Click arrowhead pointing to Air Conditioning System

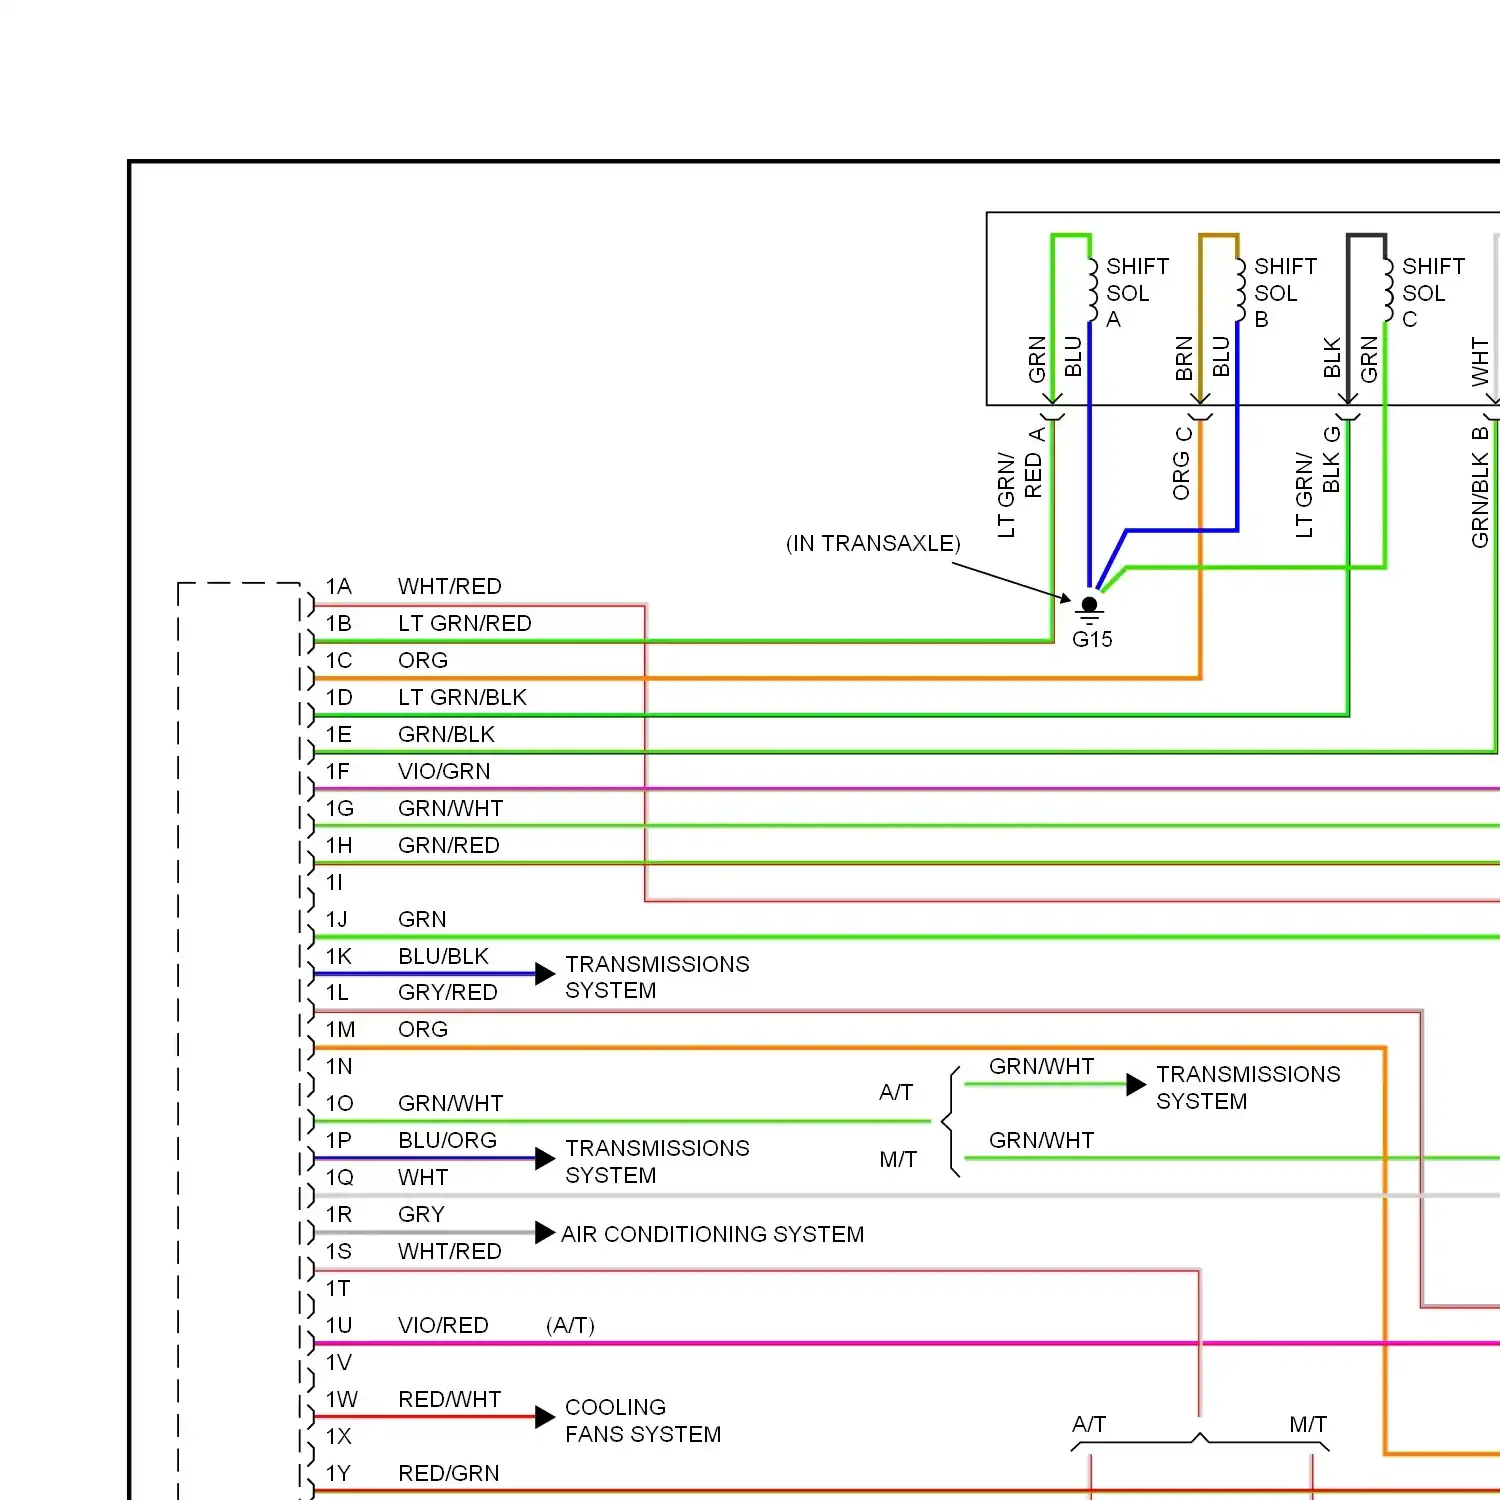[545, 1232]
